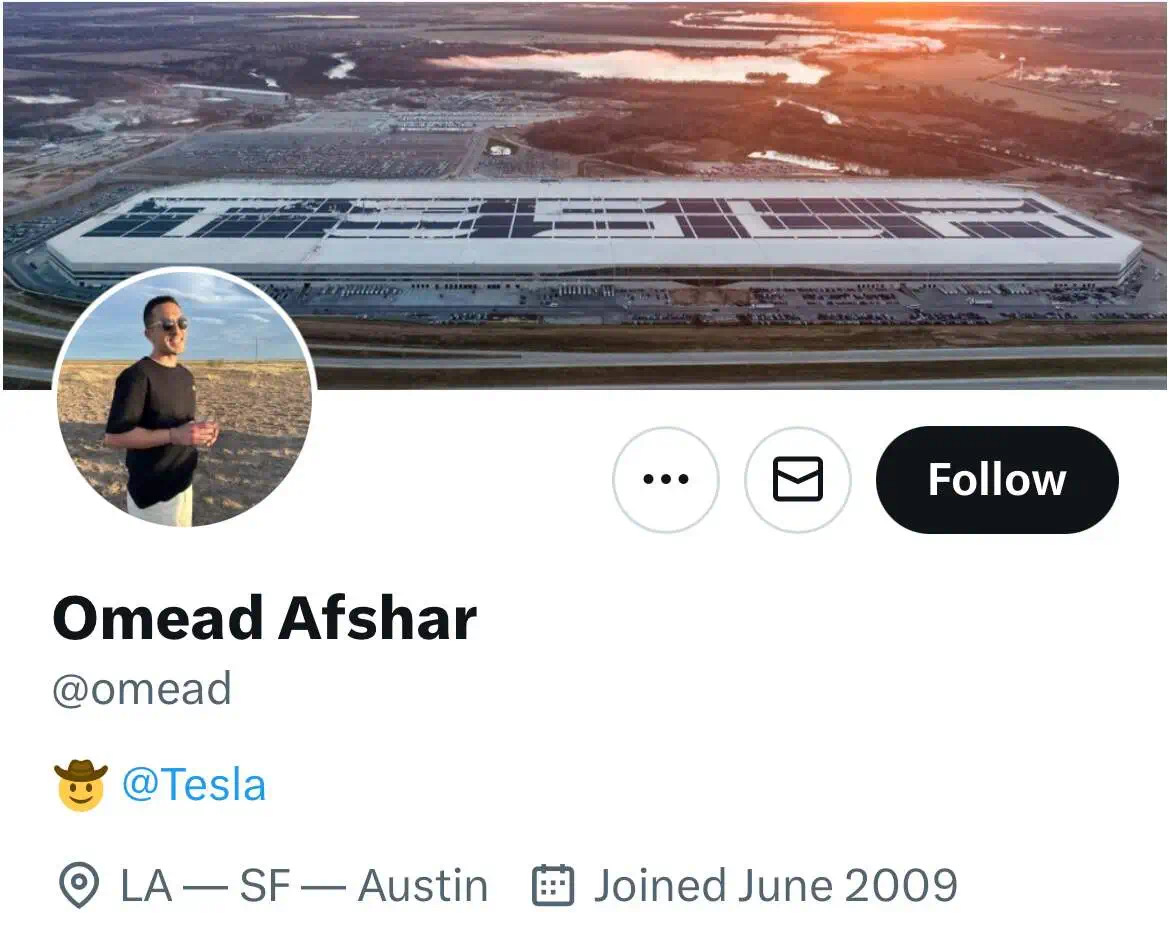The width and height of the screenshot is (1170, 952).
Task: Click the display name Omead Afshar
Action: [264, 619]
